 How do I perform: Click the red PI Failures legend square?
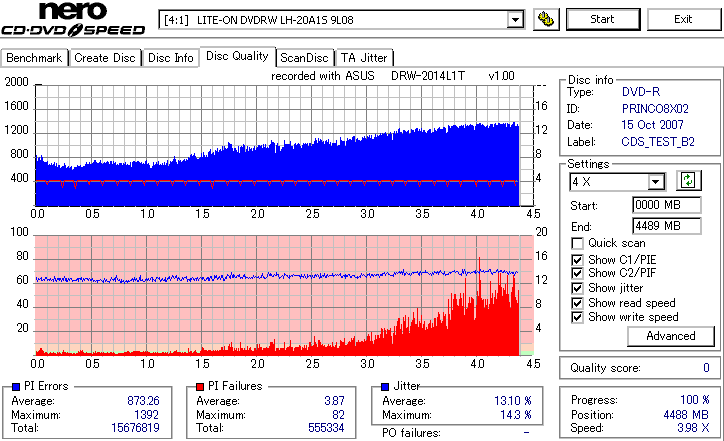[x=200, y=387]
